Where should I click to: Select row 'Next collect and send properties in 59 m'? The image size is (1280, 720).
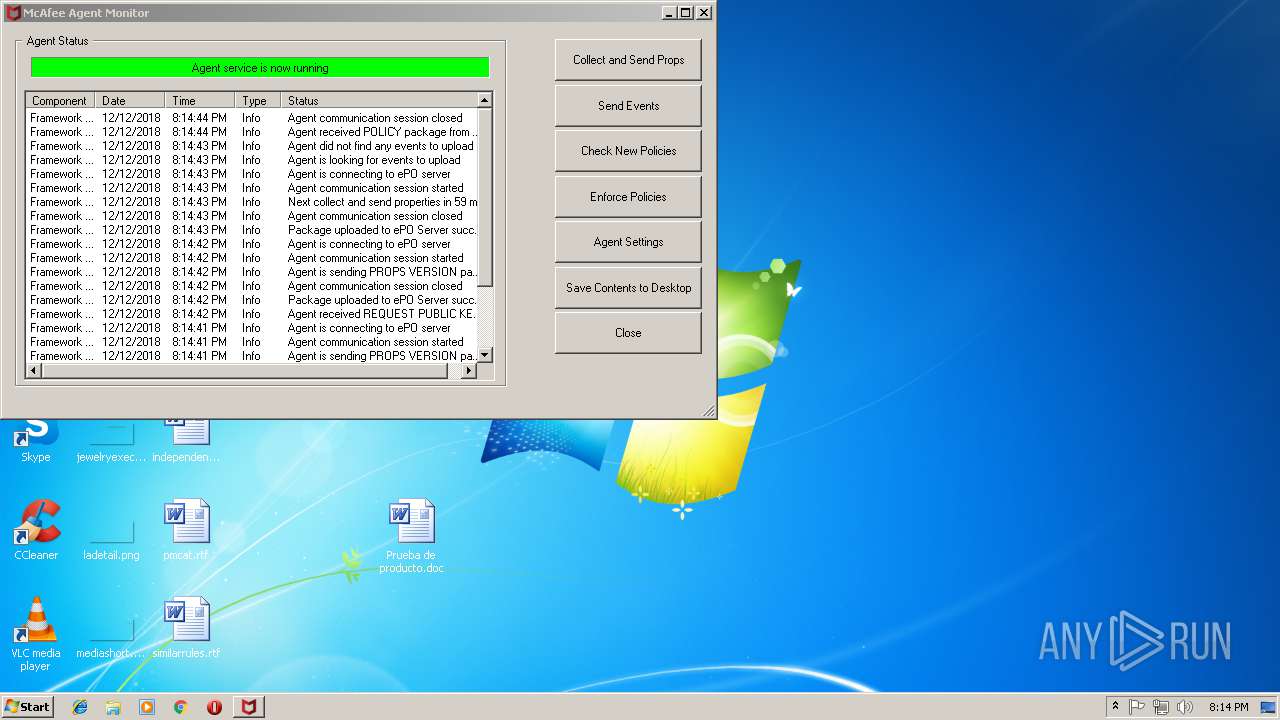click(252, 202)
